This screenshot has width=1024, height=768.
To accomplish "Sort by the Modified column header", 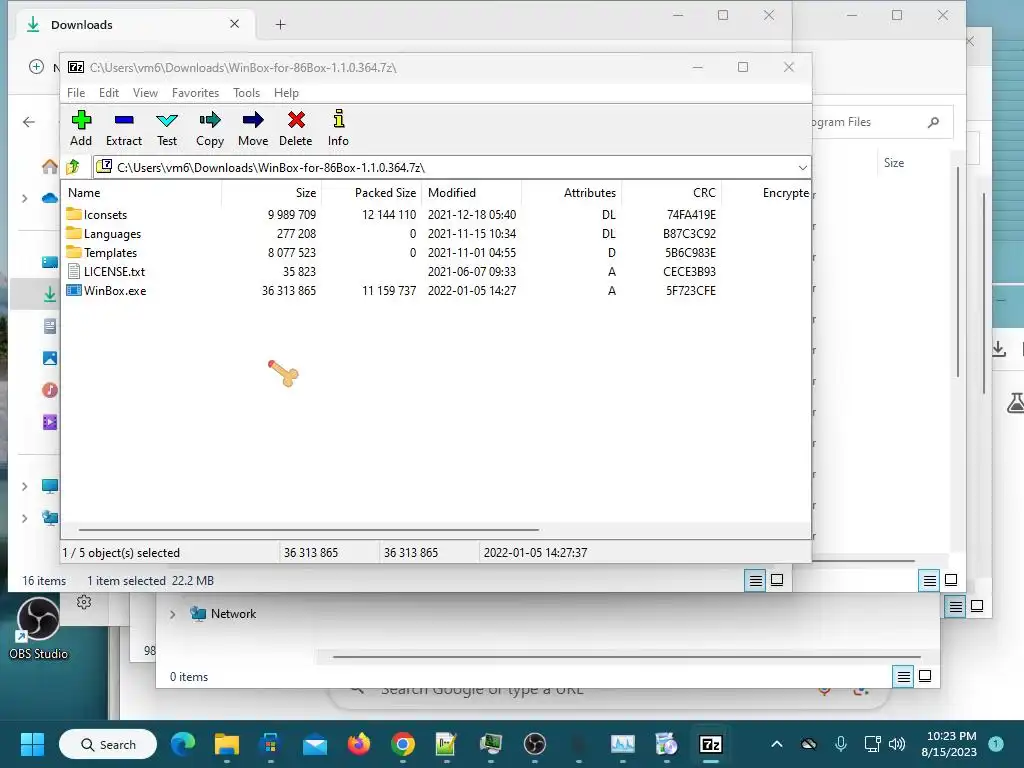I will [472, 193].
